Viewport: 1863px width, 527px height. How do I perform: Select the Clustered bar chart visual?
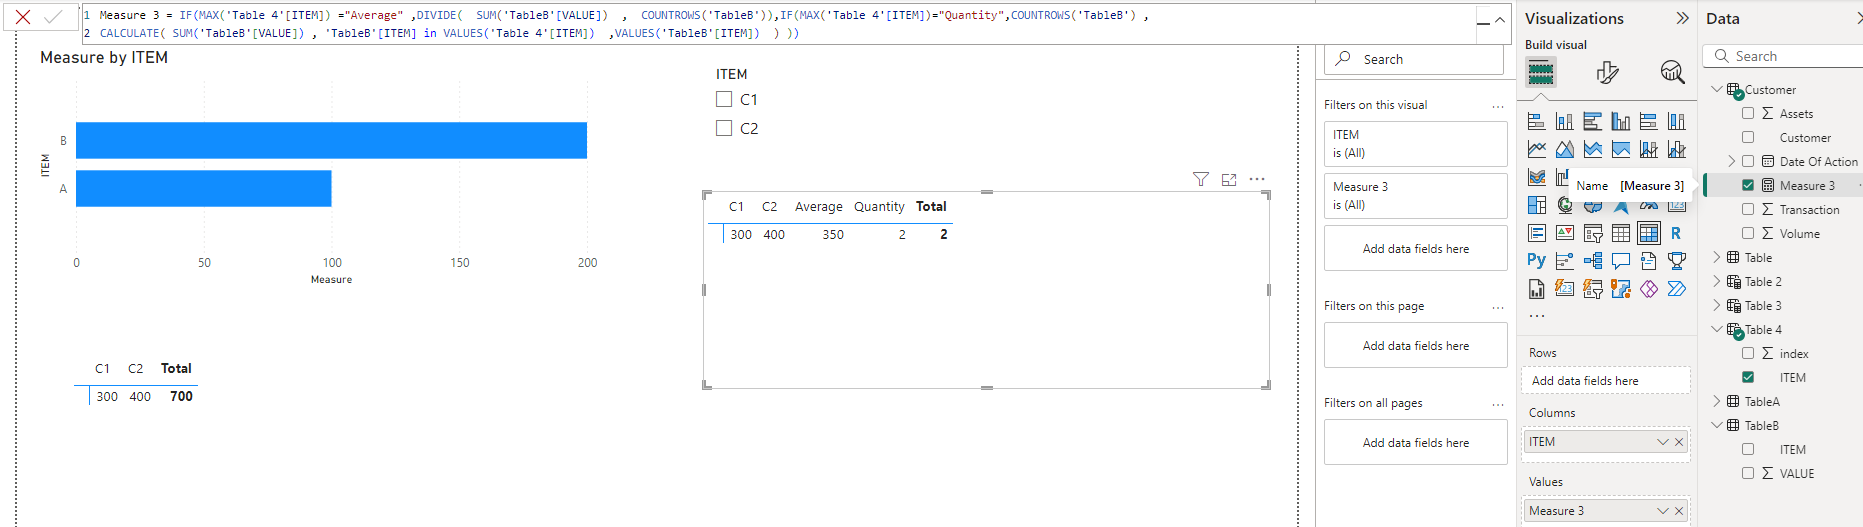point(1593,121)
